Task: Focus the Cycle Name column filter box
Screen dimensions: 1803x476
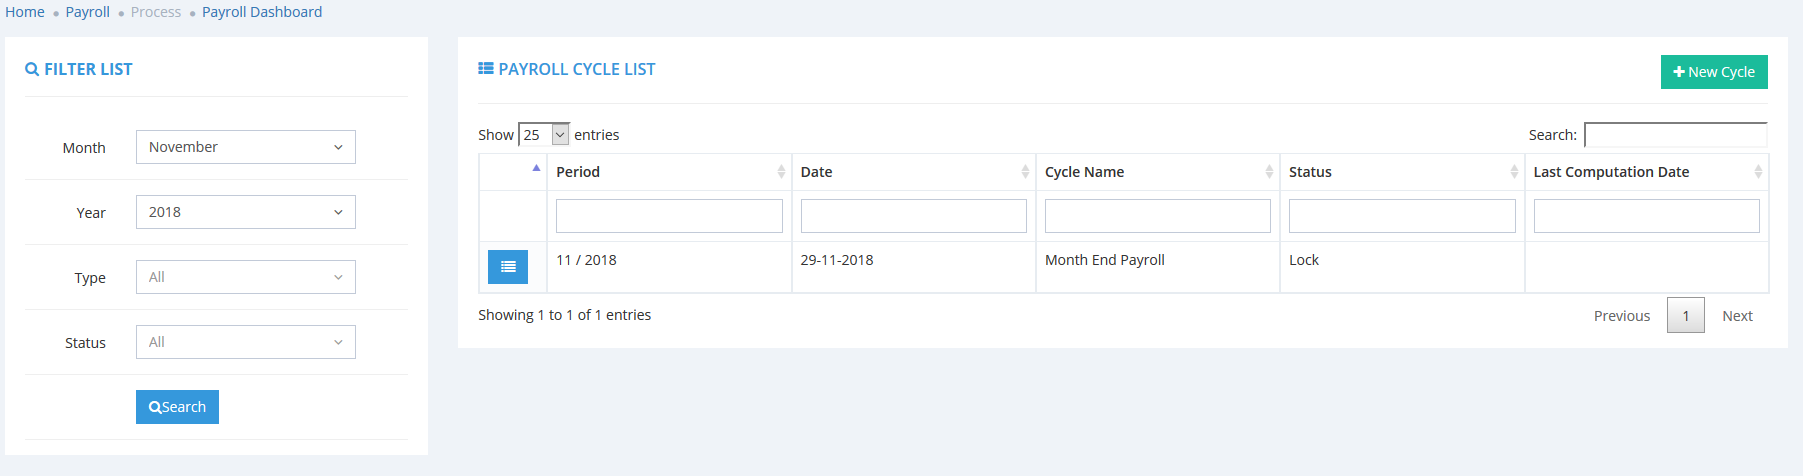Action: point(1157,216)
